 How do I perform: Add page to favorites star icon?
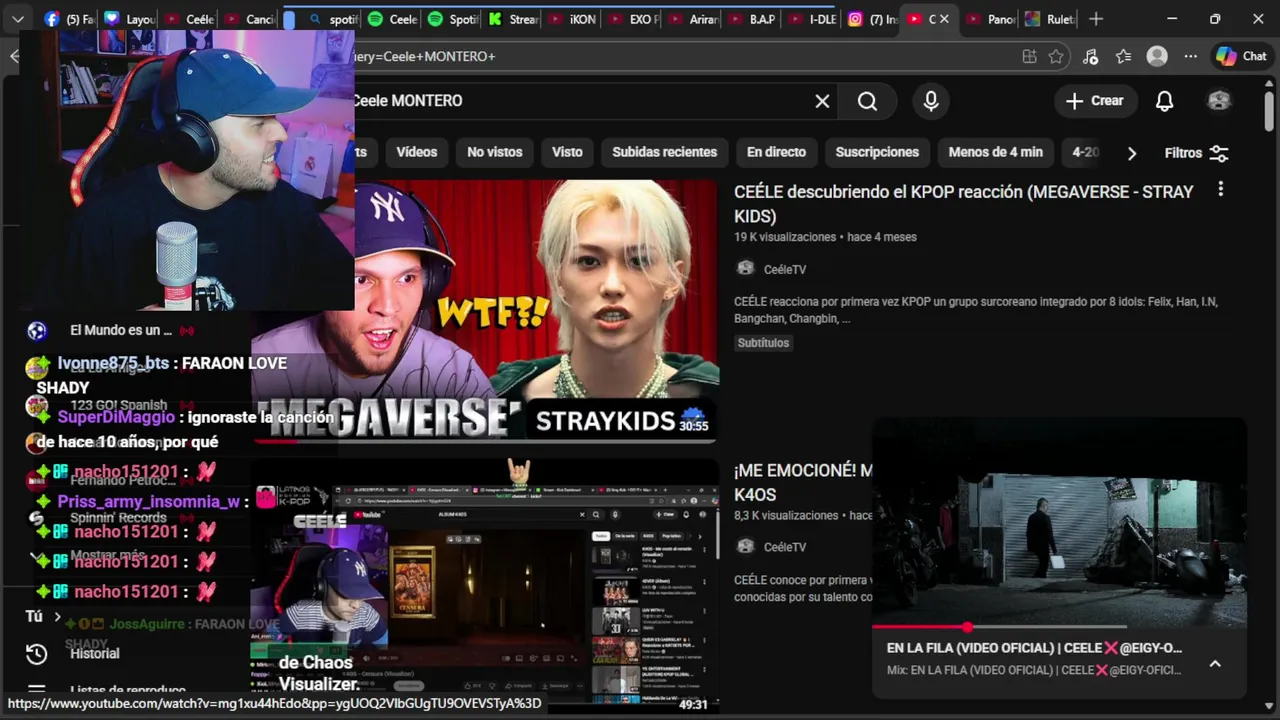1056,57
